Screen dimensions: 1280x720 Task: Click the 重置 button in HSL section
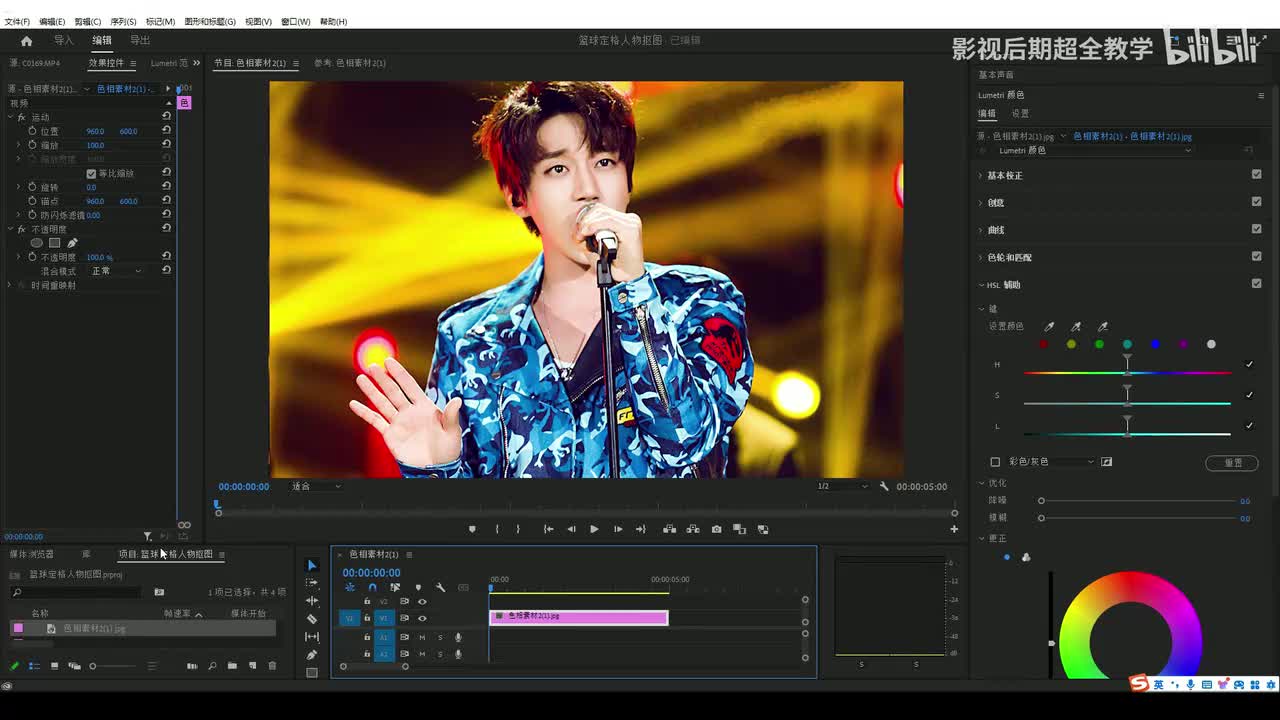click(1233, 462)
